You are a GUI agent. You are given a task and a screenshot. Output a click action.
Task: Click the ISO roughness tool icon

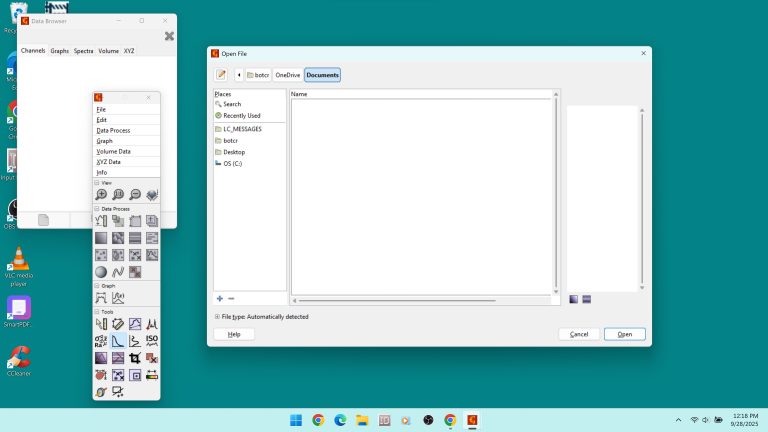click(152, 340)
